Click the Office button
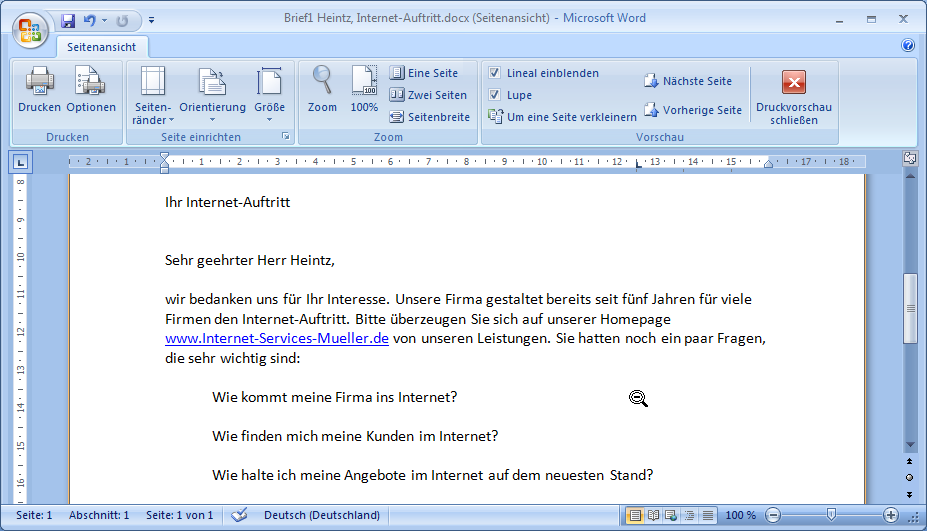 tap(29, 28)
